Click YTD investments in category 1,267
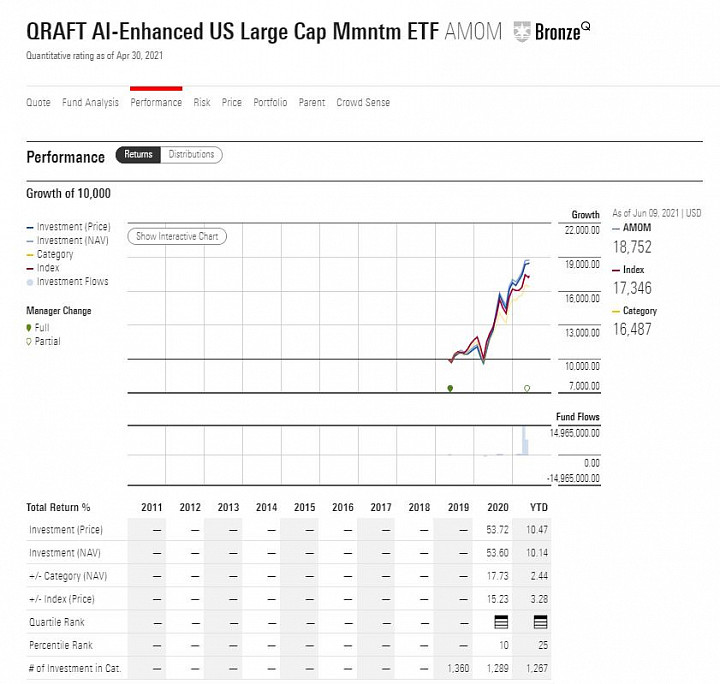The width and height of the screenshot is (720, 684). click(x=537, y=668)
